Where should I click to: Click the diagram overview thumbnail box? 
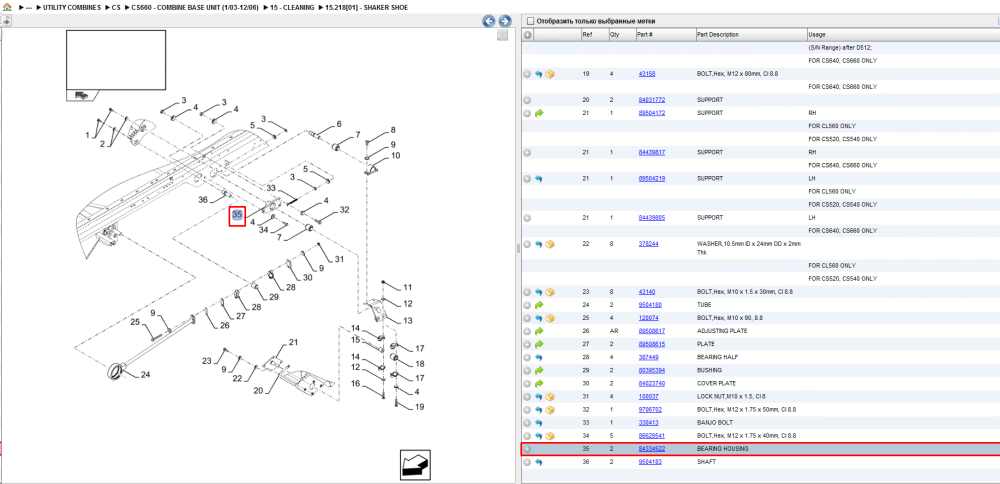click(x=116, y=60)
